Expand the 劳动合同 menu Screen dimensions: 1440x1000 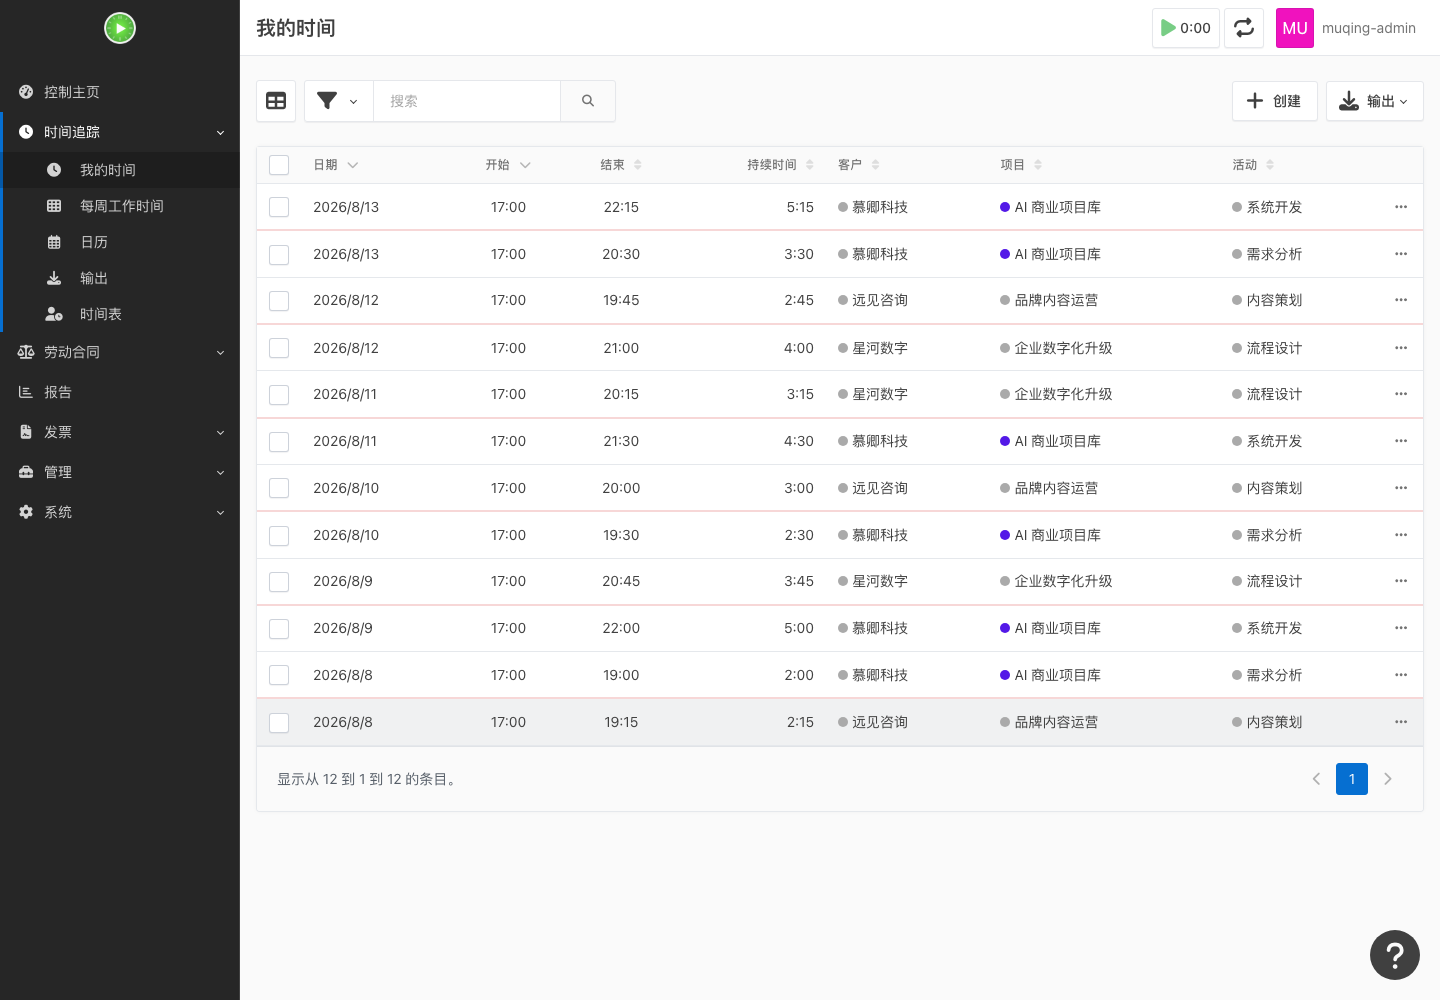click(120, 352)
